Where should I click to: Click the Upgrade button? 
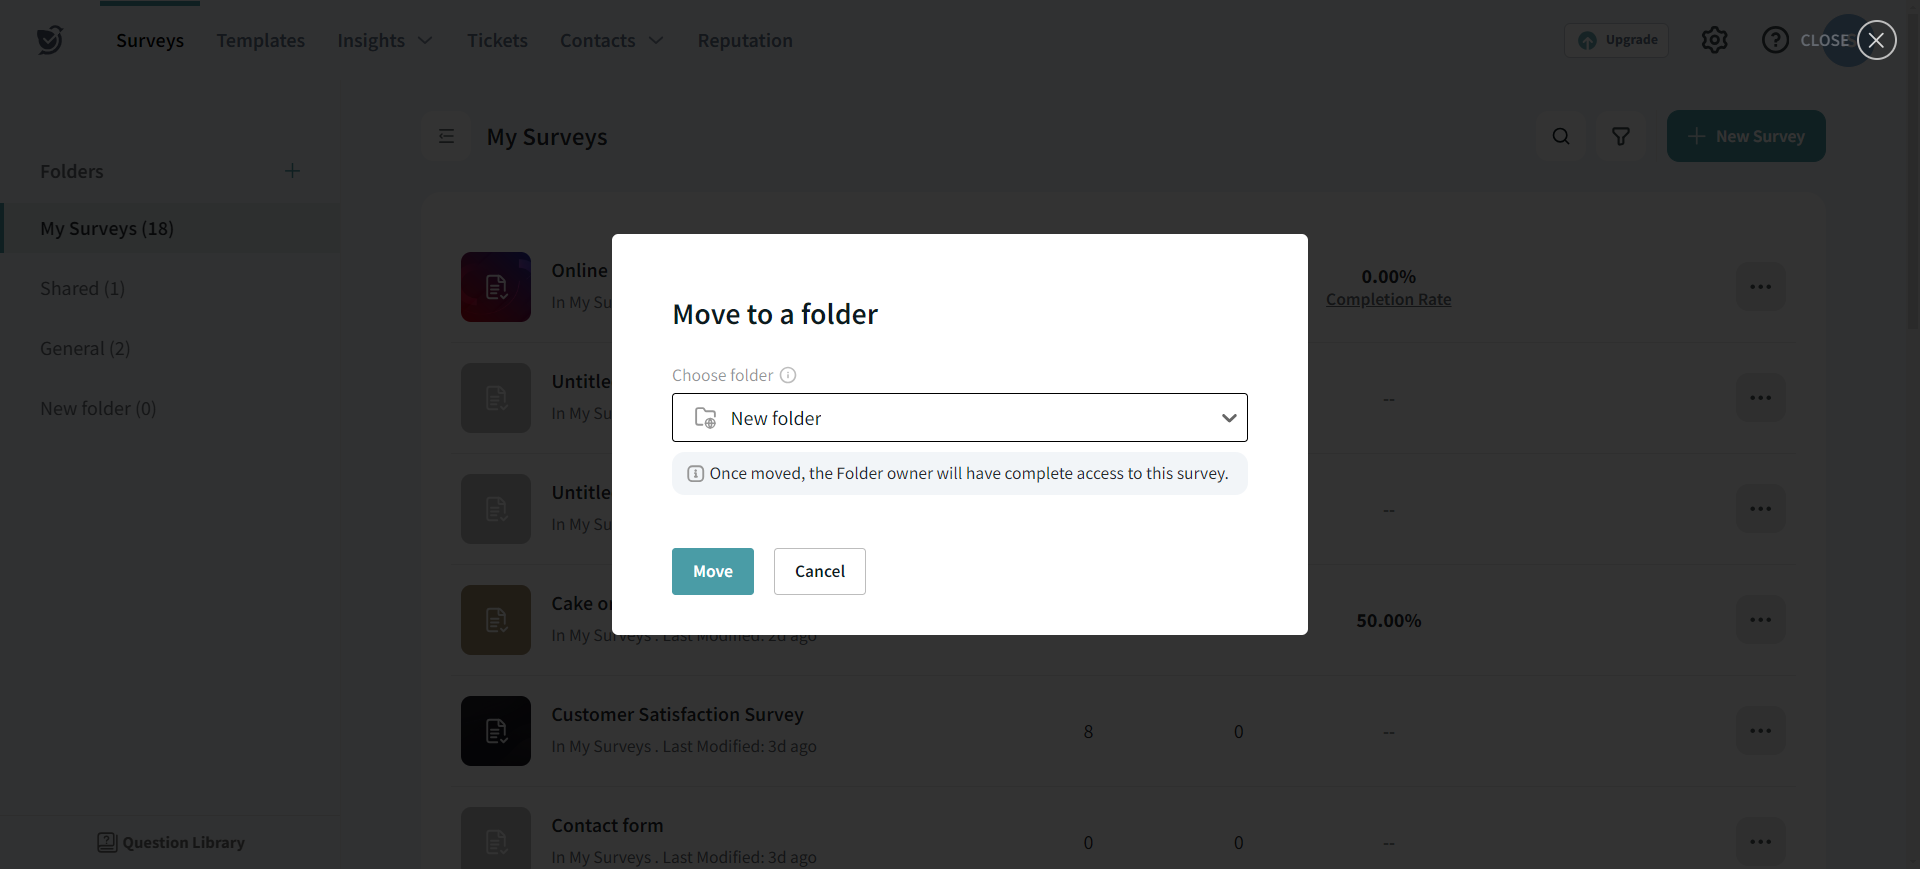(x=1617, y=40)
